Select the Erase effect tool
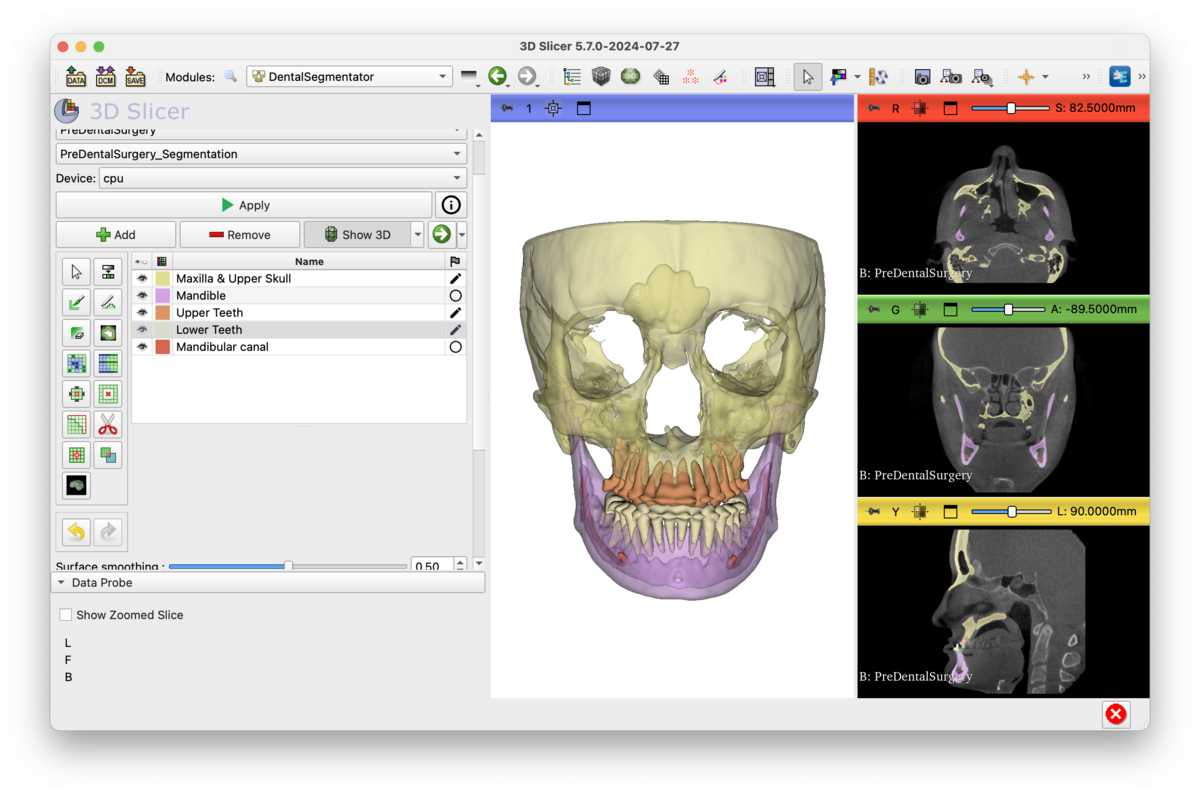This screenshot has height=797, width=1200. 76,333
